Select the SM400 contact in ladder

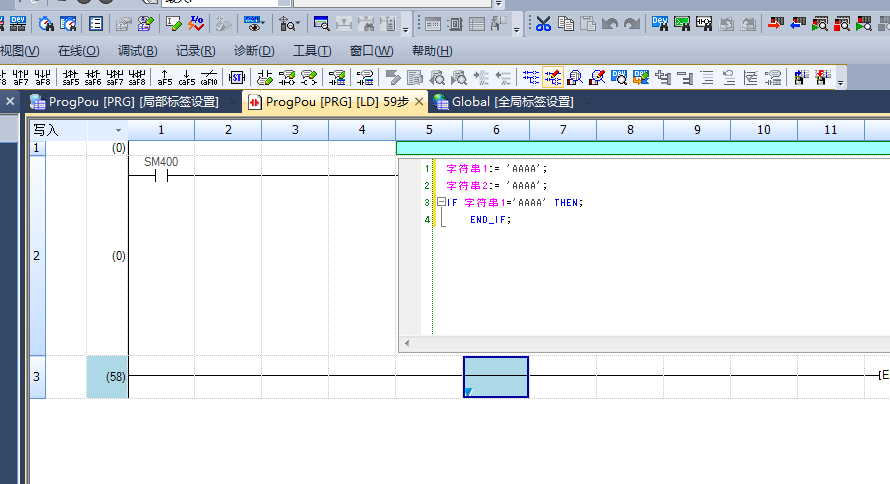160,175
